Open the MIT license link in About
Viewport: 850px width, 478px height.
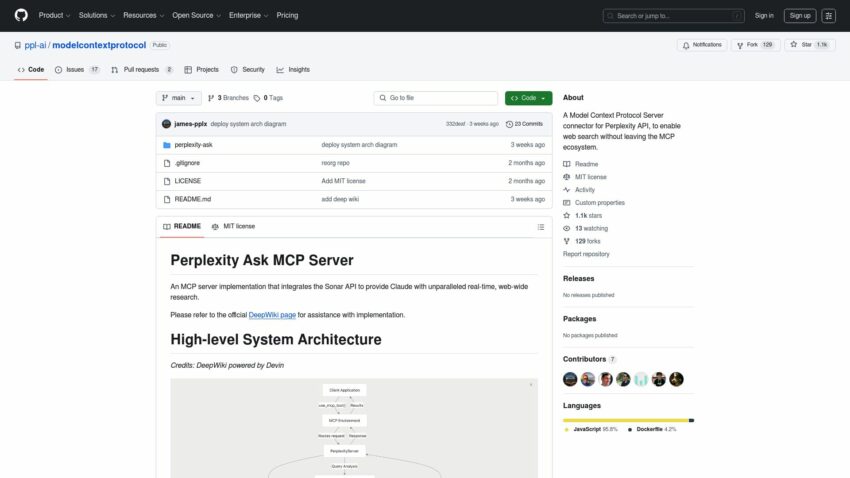pyautogui.click(x=585, y=177)
